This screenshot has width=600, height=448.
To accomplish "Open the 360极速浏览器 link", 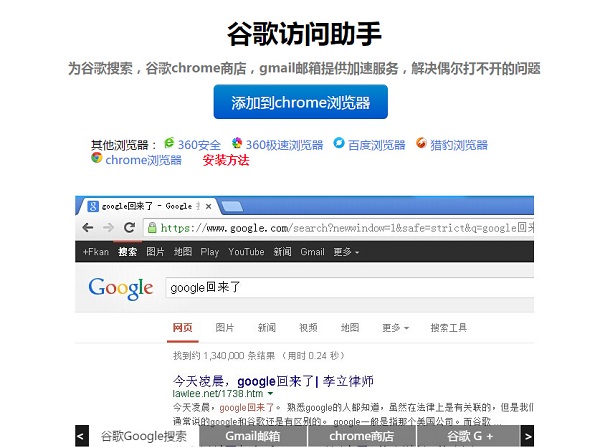I will tap(284, 145).
